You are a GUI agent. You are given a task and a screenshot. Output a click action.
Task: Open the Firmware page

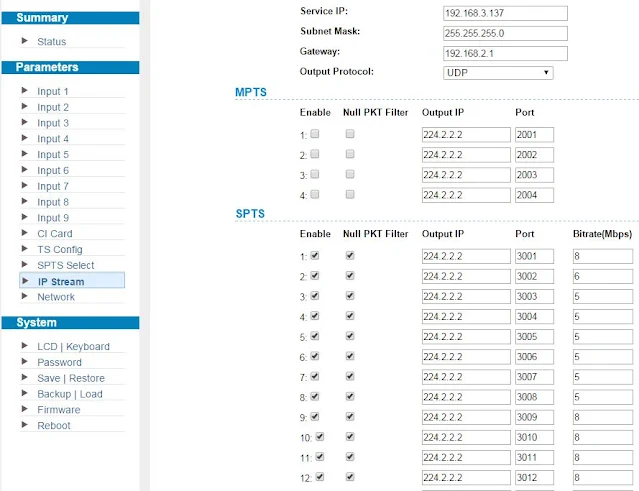click(58, 410)
